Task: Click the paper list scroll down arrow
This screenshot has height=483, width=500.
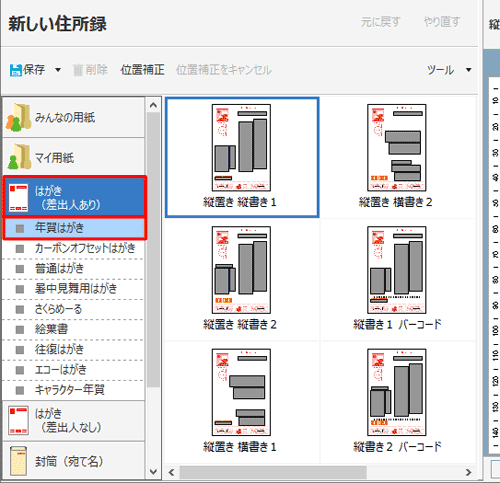Action: (153, 472)
